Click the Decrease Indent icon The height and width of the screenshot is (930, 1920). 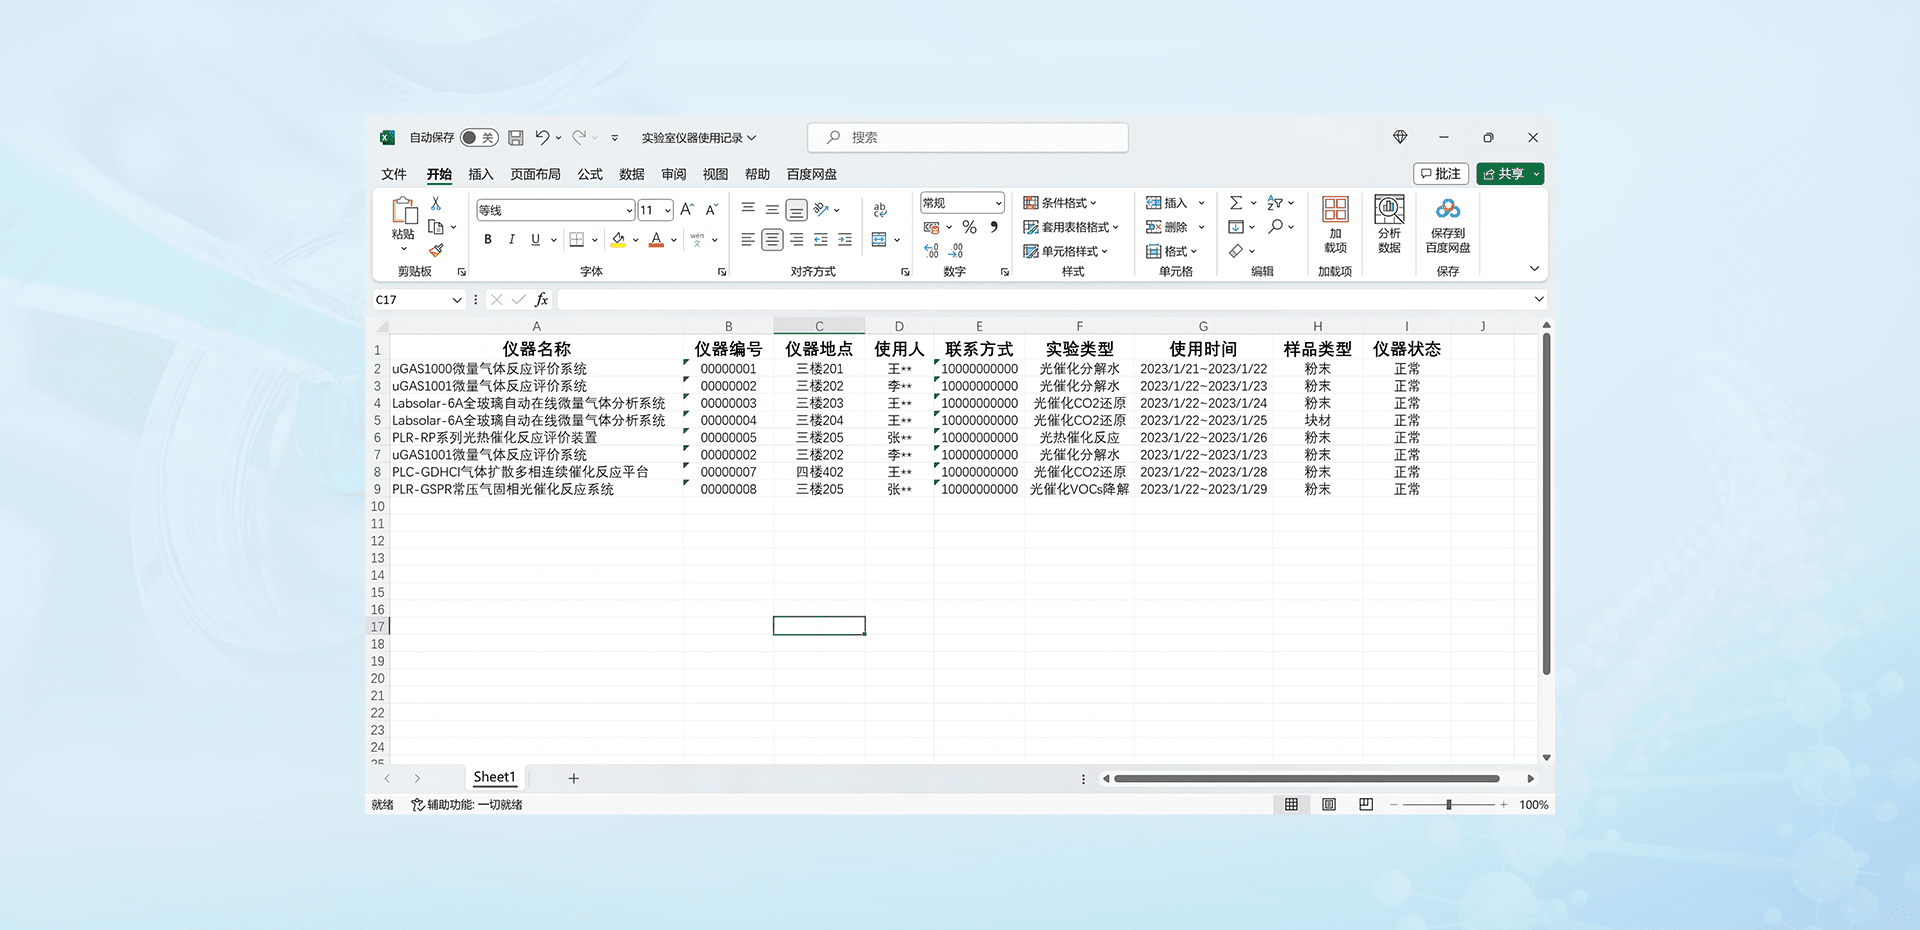821,240
